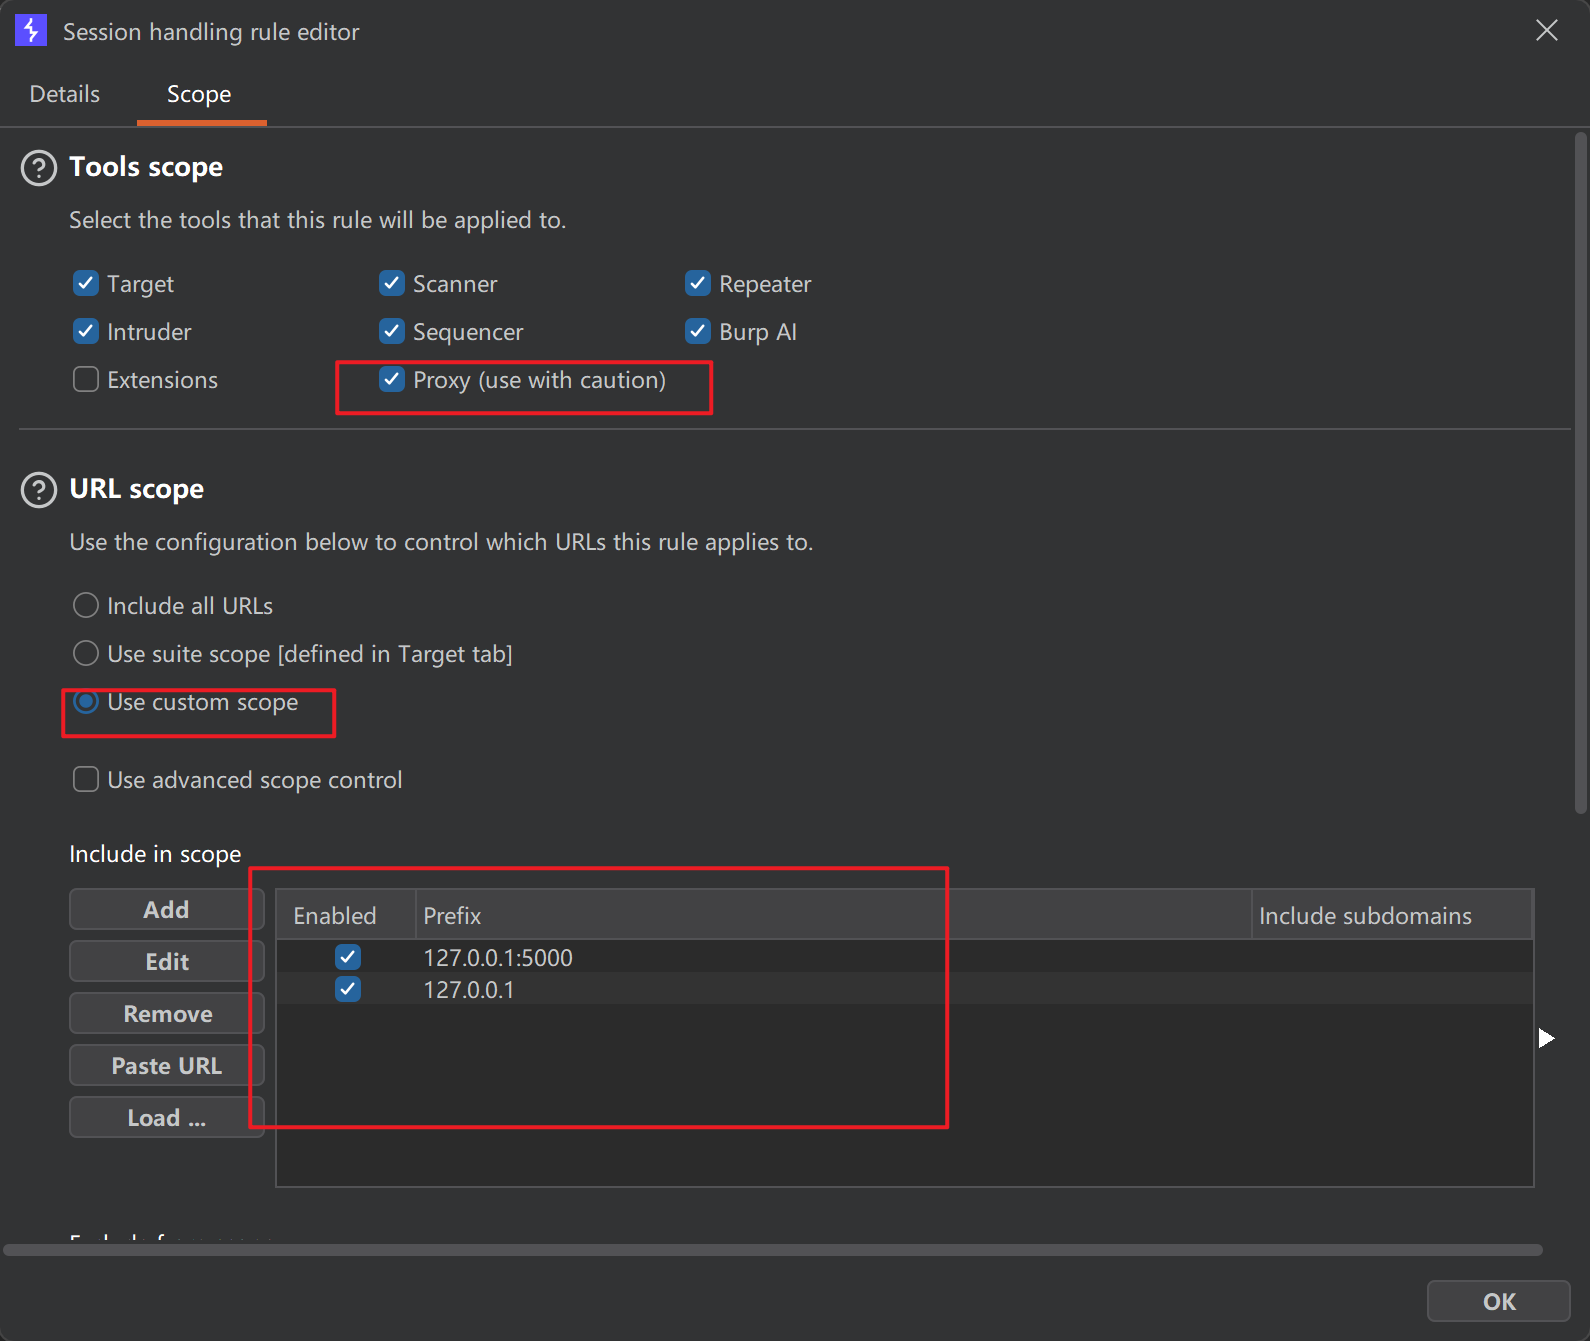
Task: Enable Use advanced scope control
Action: 86,779
